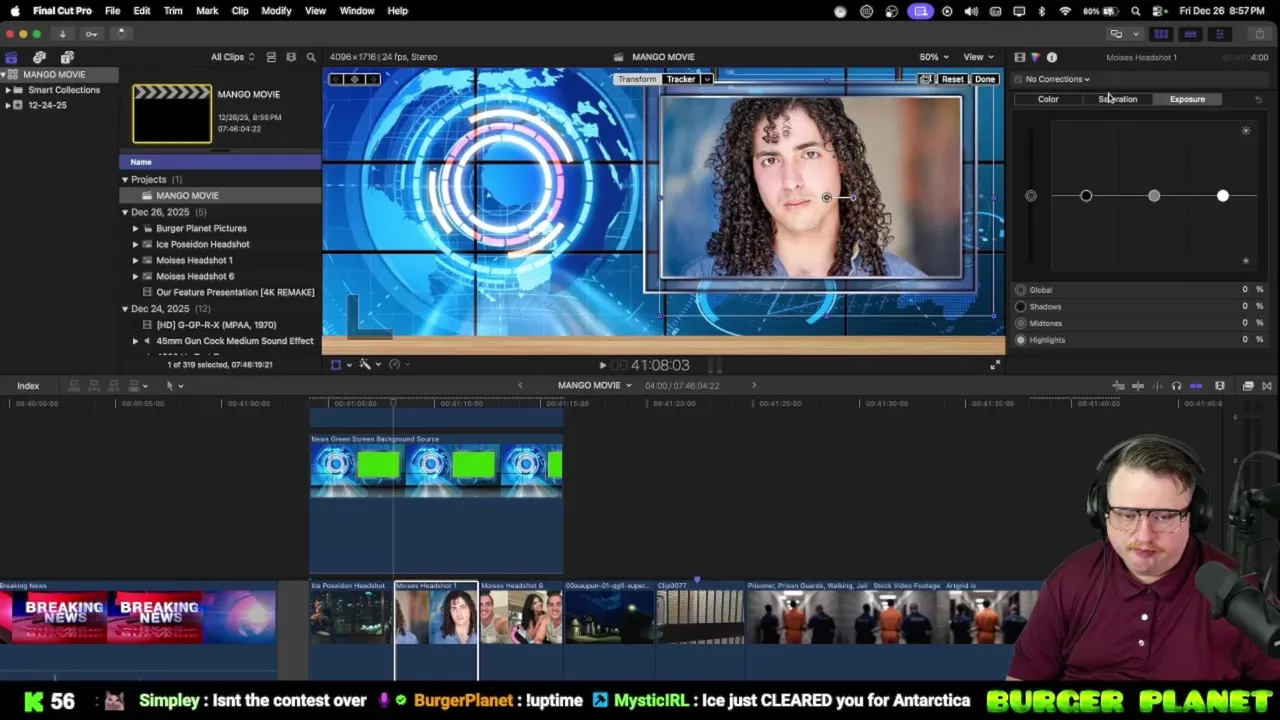Collapse the Dec 26, 2025 group

click(125, 212)
